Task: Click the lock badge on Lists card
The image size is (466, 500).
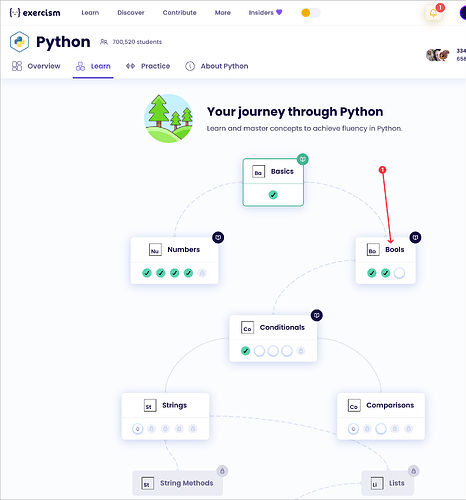Action: [413, 471]
